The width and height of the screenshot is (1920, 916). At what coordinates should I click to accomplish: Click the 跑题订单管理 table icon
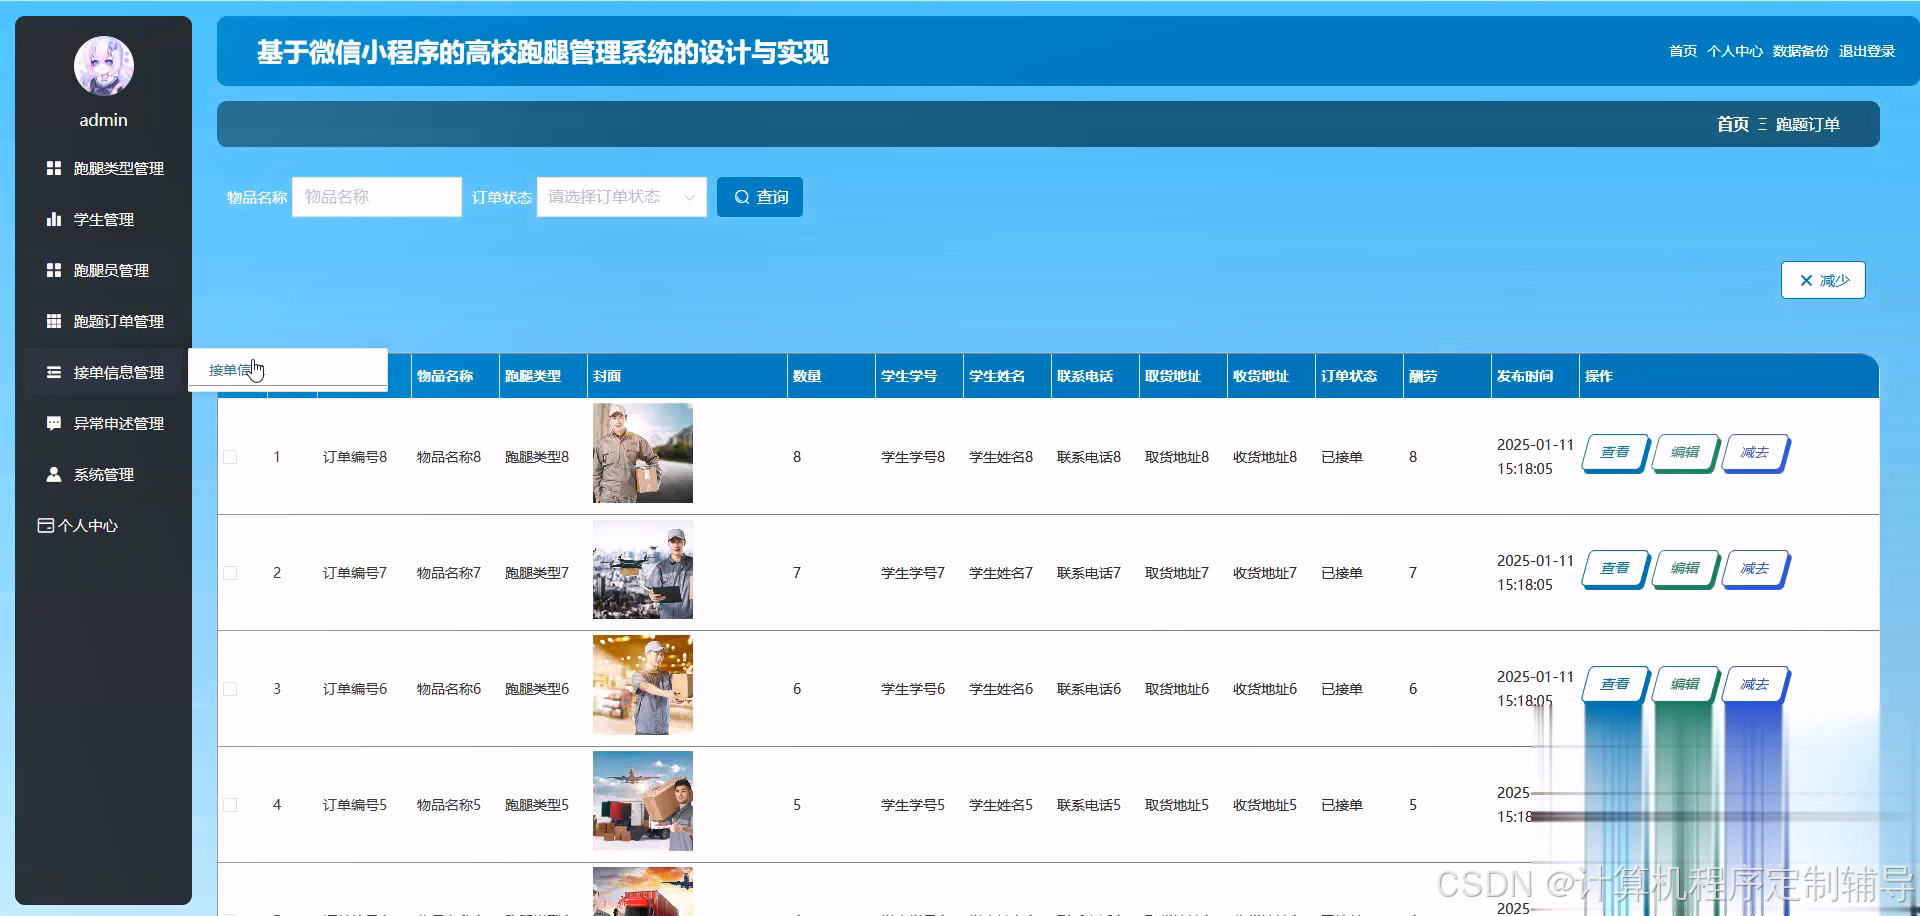(x=54, y=321)
